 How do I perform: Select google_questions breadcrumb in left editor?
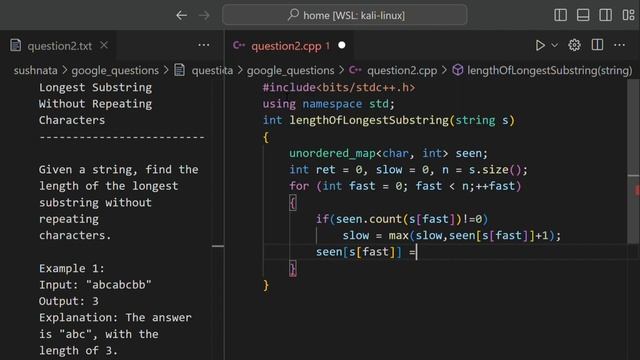pos(115,71)
